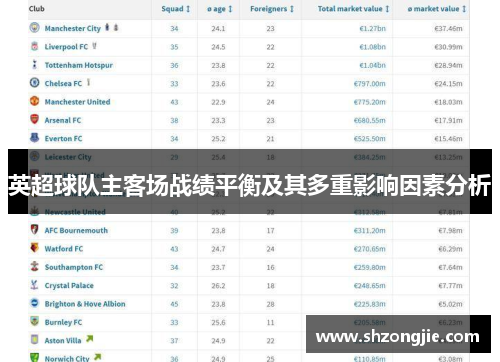
Task: Open the Manchester United club link
Action: click(77, 102)
